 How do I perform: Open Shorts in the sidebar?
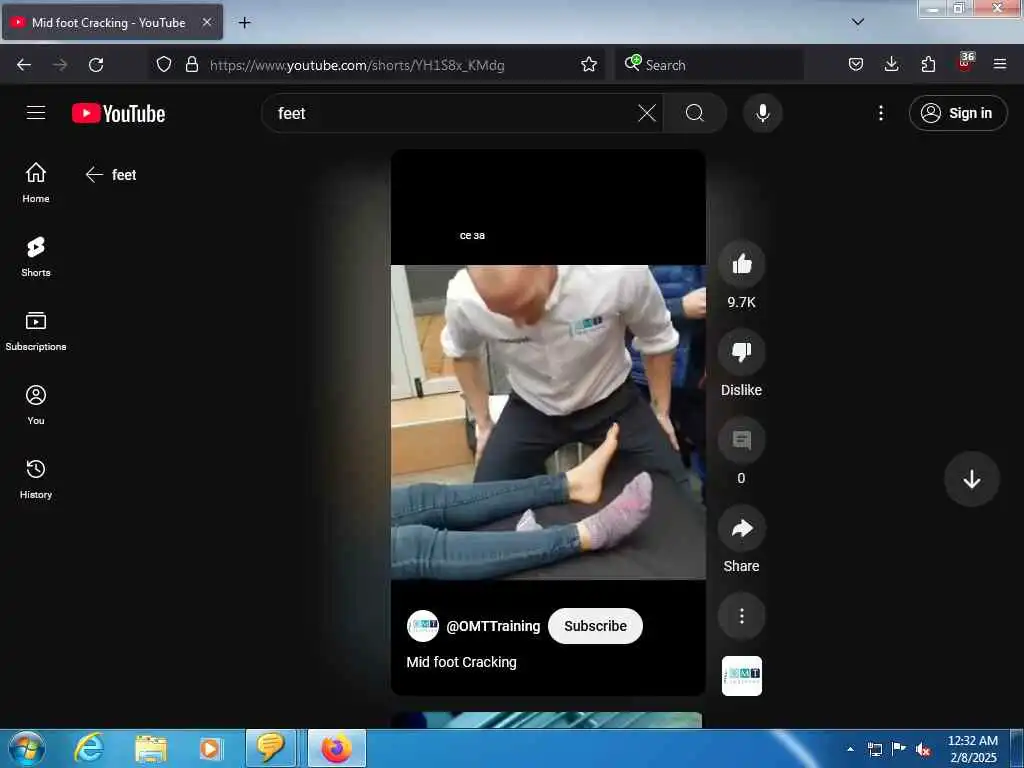tap(36, 257)
